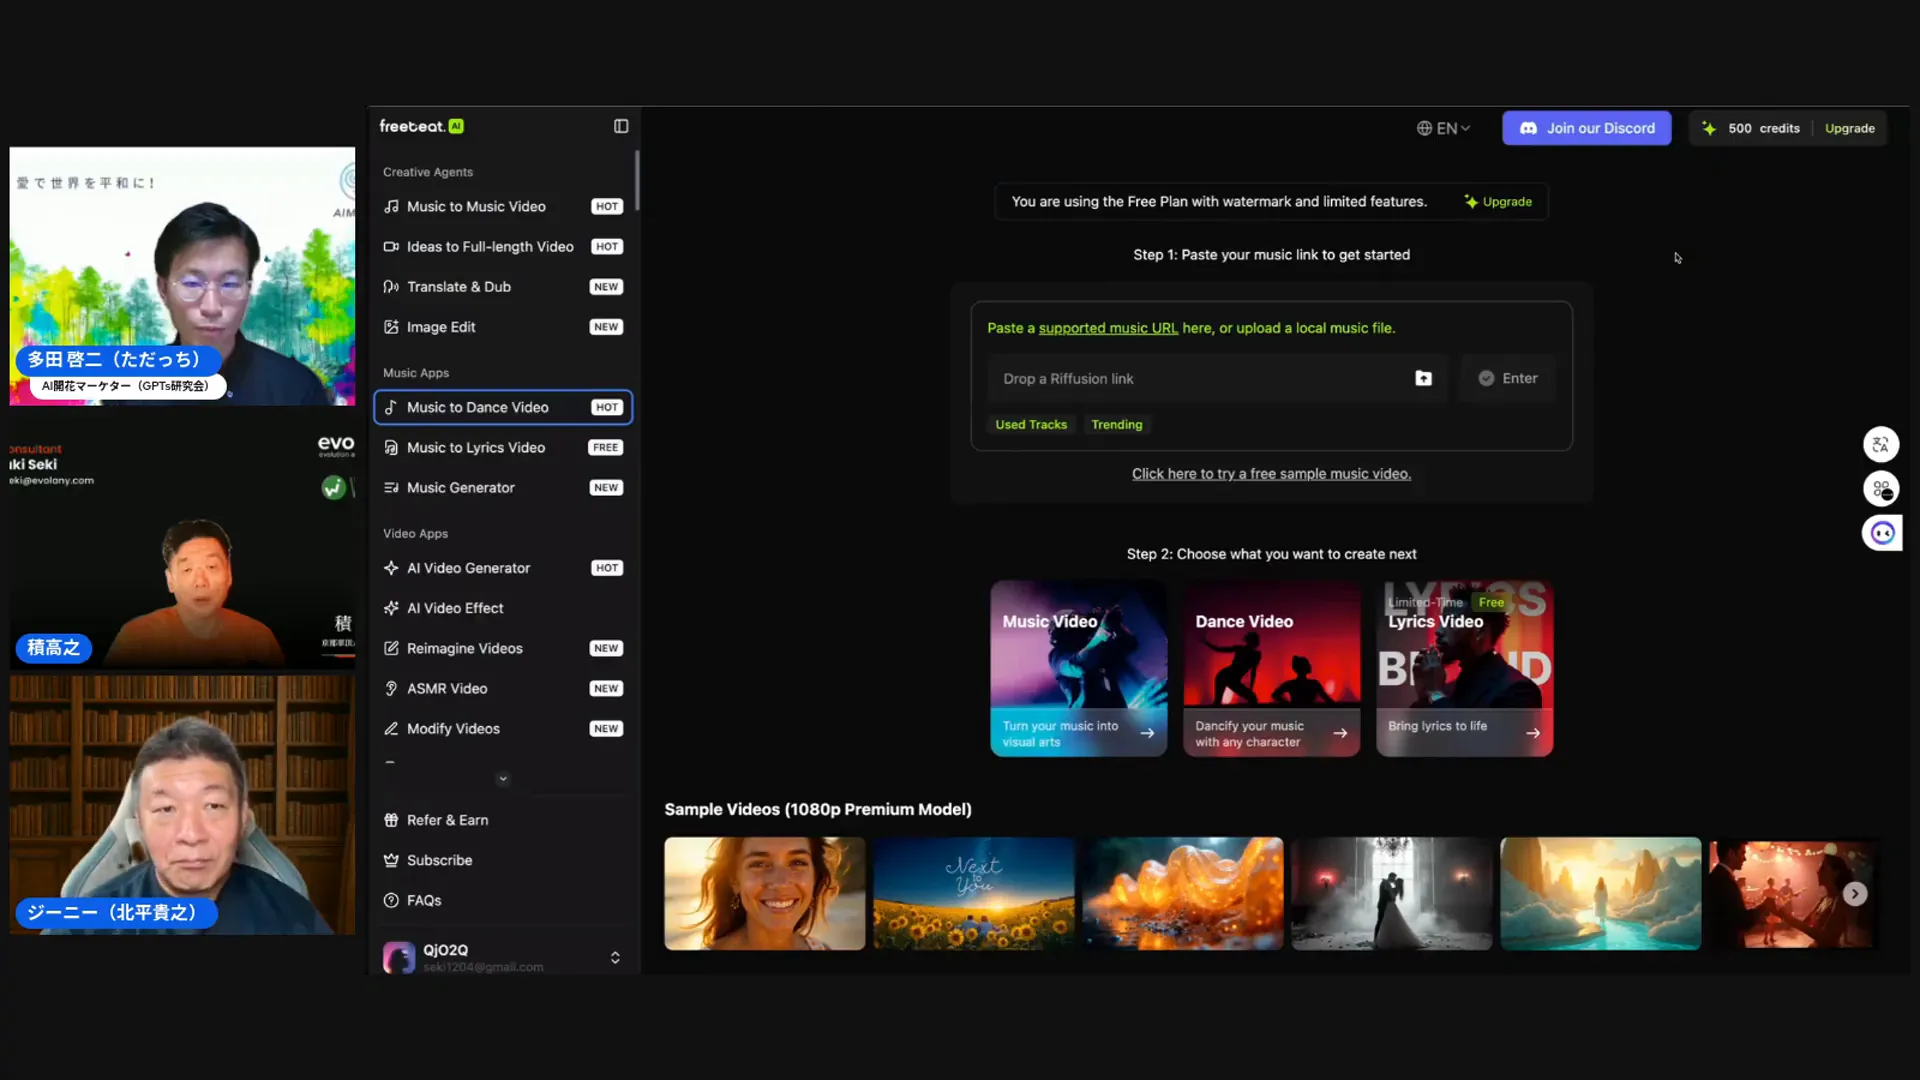
Task: Select Music to Dance Video app
Action: pyautogui.click(x=503, y=407)
